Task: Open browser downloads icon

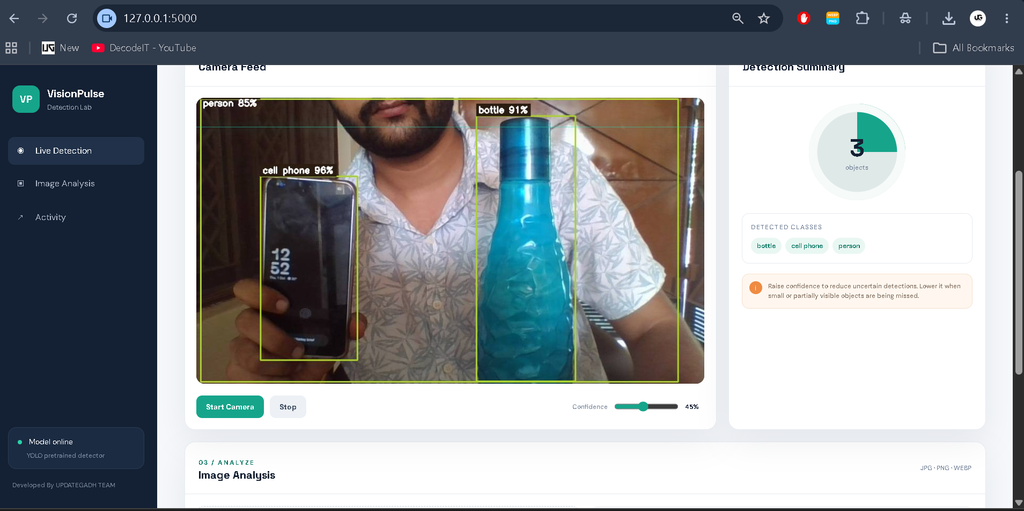Action: (x=948, y=18)
